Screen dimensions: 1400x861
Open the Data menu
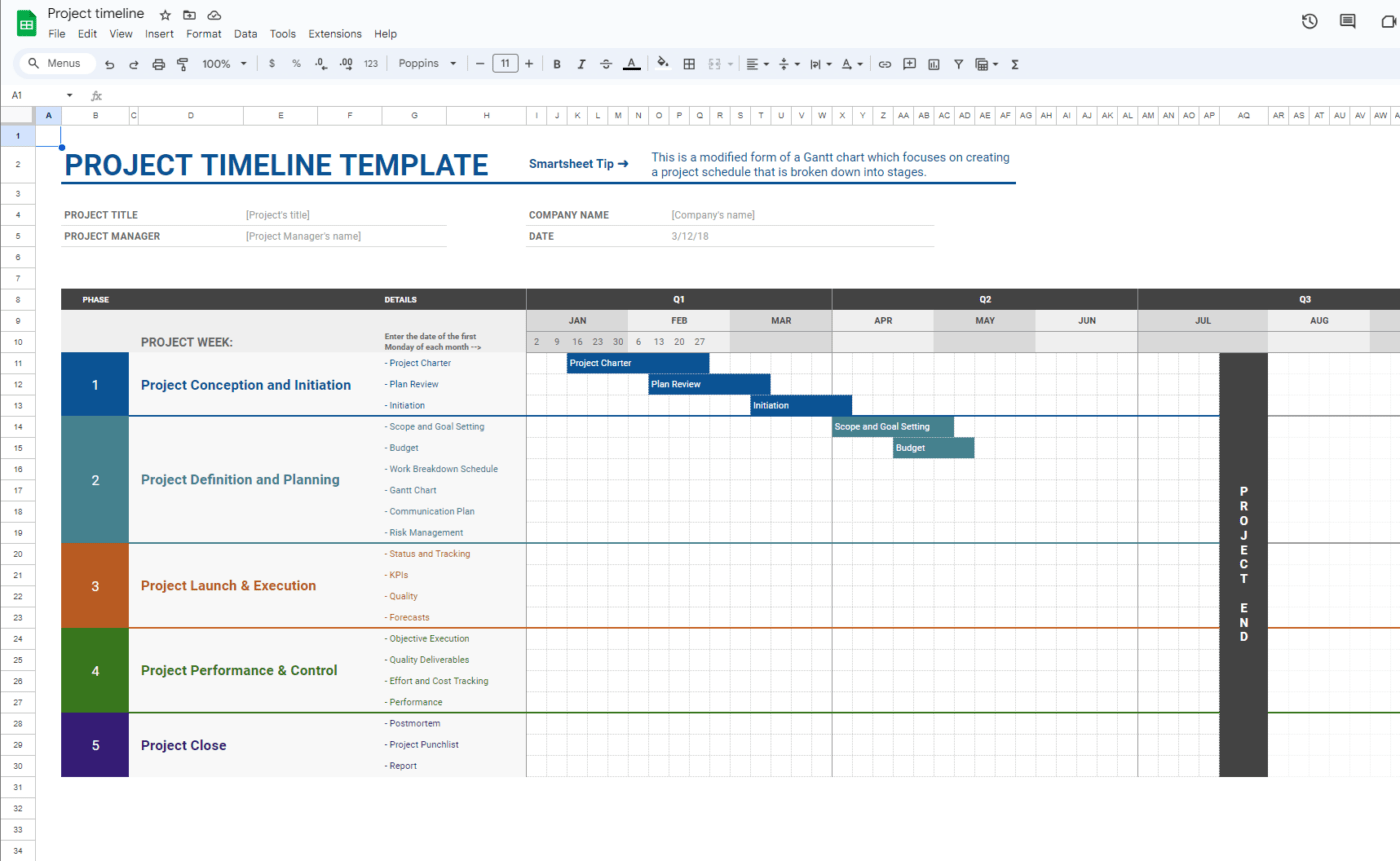click(x=245, y=34)
